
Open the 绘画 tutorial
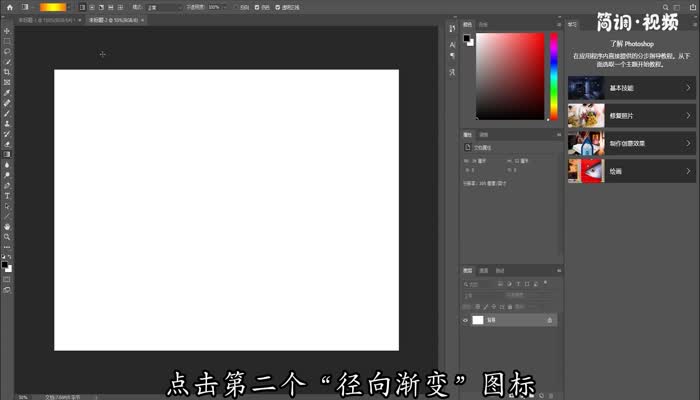click(630, 171)
